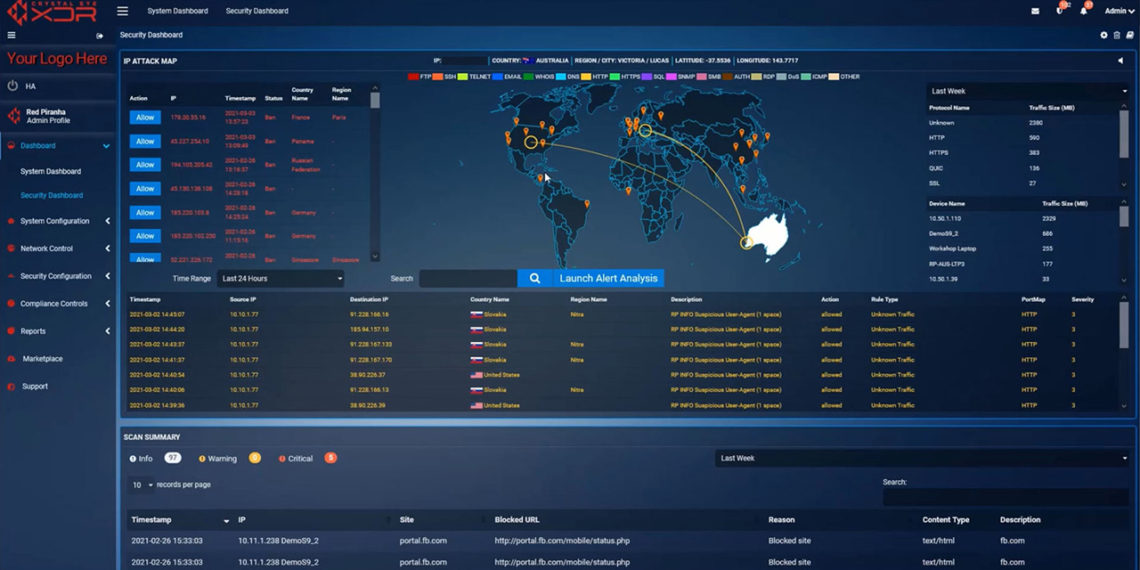The width and height of the screenshot is (1140, 570).
Task: Open Time Range Last 24 Hours dropdown
Action: [x=281, y=278]
